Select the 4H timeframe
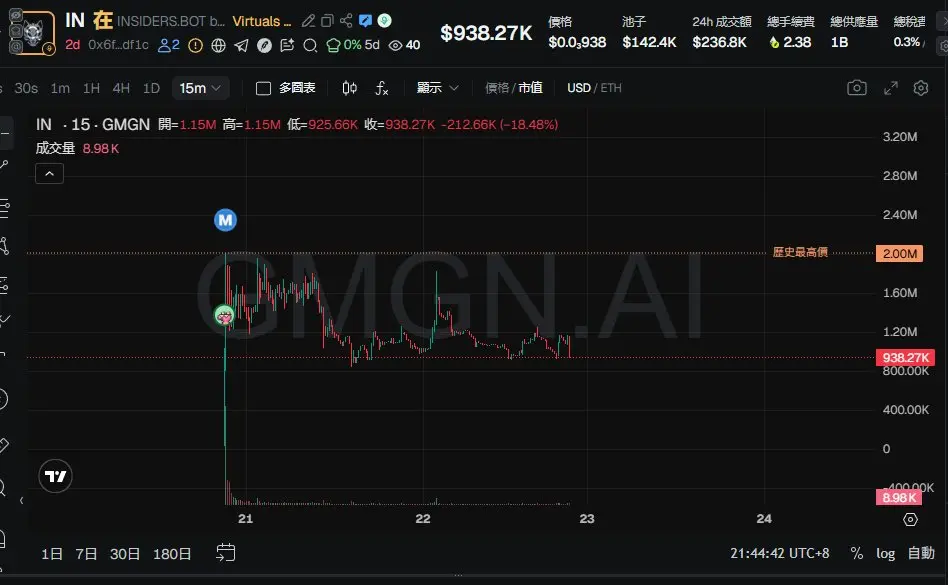The height and width of the screenshot is (585, 948). tap(121, 88)
